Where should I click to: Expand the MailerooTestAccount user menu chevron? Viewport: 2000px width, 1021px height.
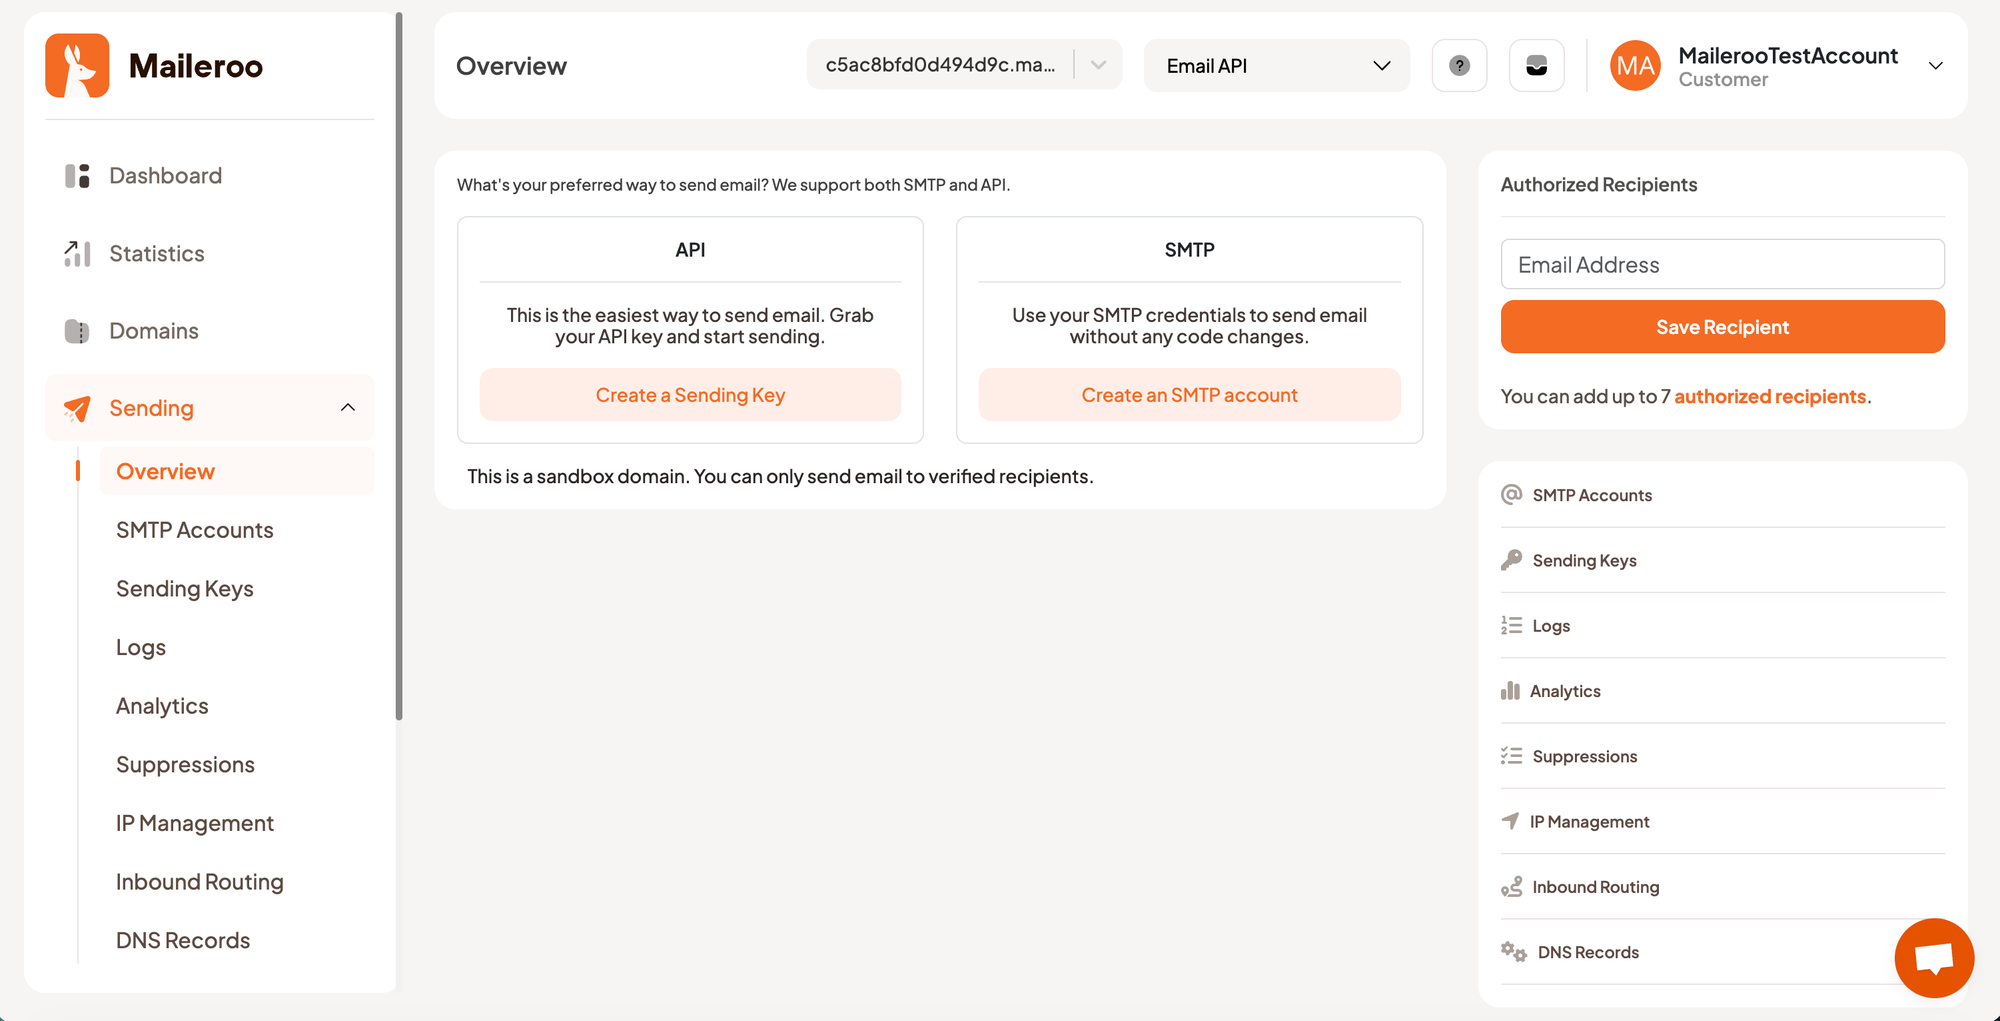1935,66
